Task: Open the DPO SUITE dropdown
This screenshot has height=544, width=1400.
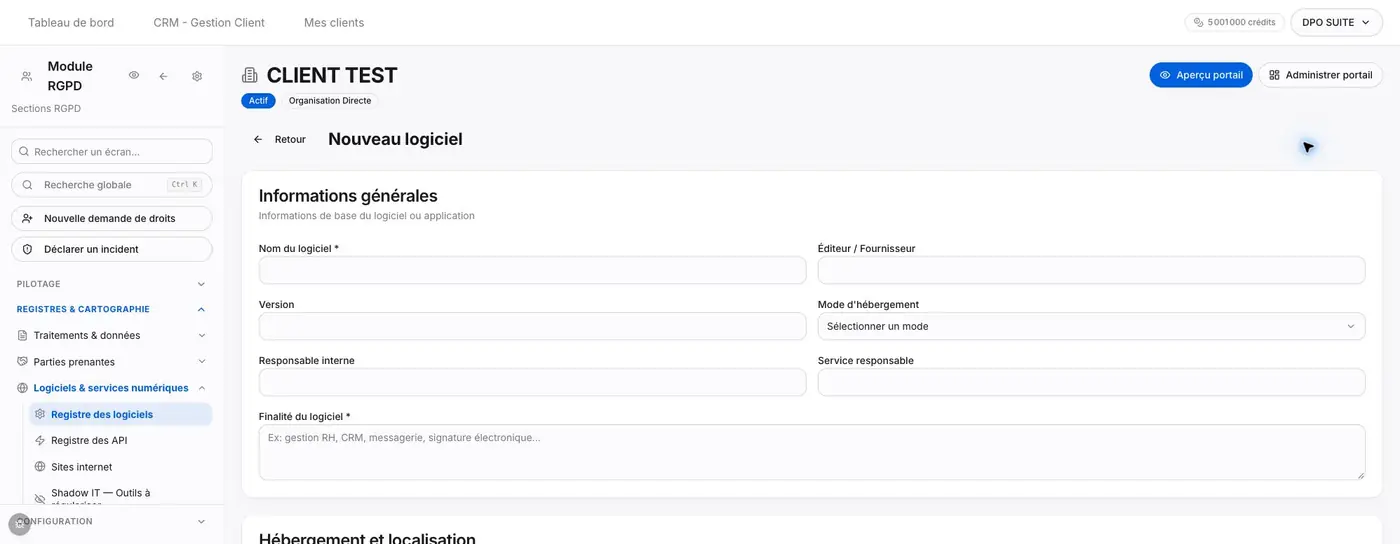Action: pos(1336,22)
